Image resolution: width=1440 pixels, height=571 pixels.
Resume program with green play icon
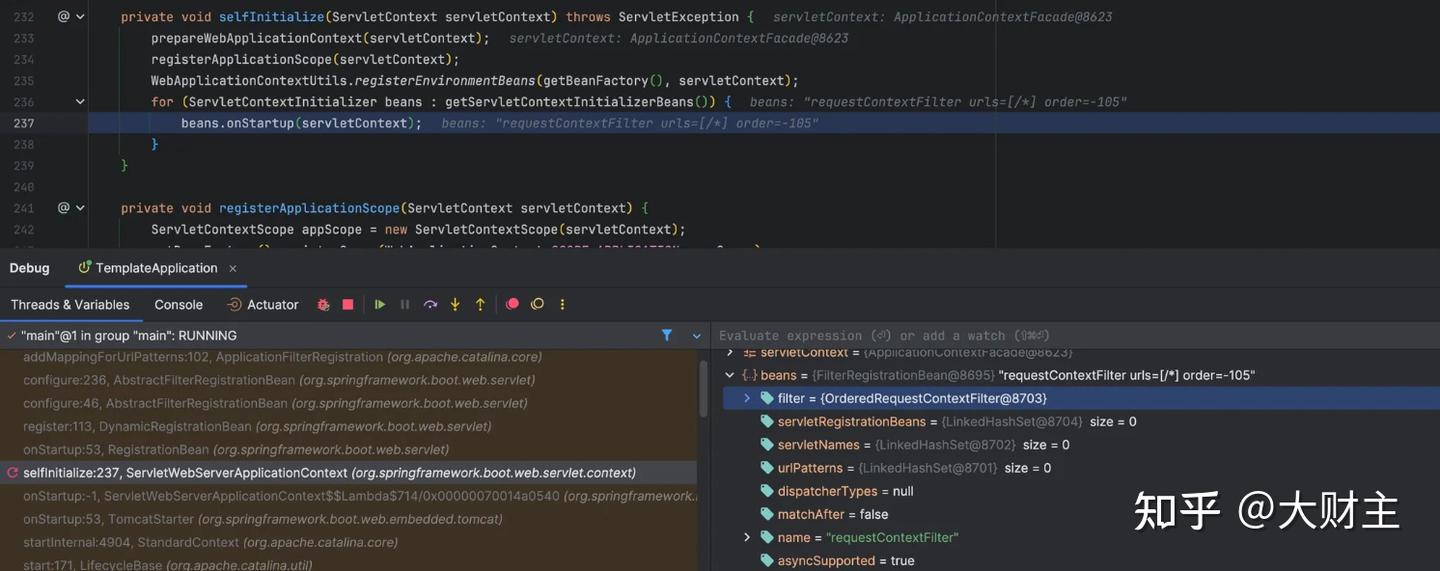380,305
